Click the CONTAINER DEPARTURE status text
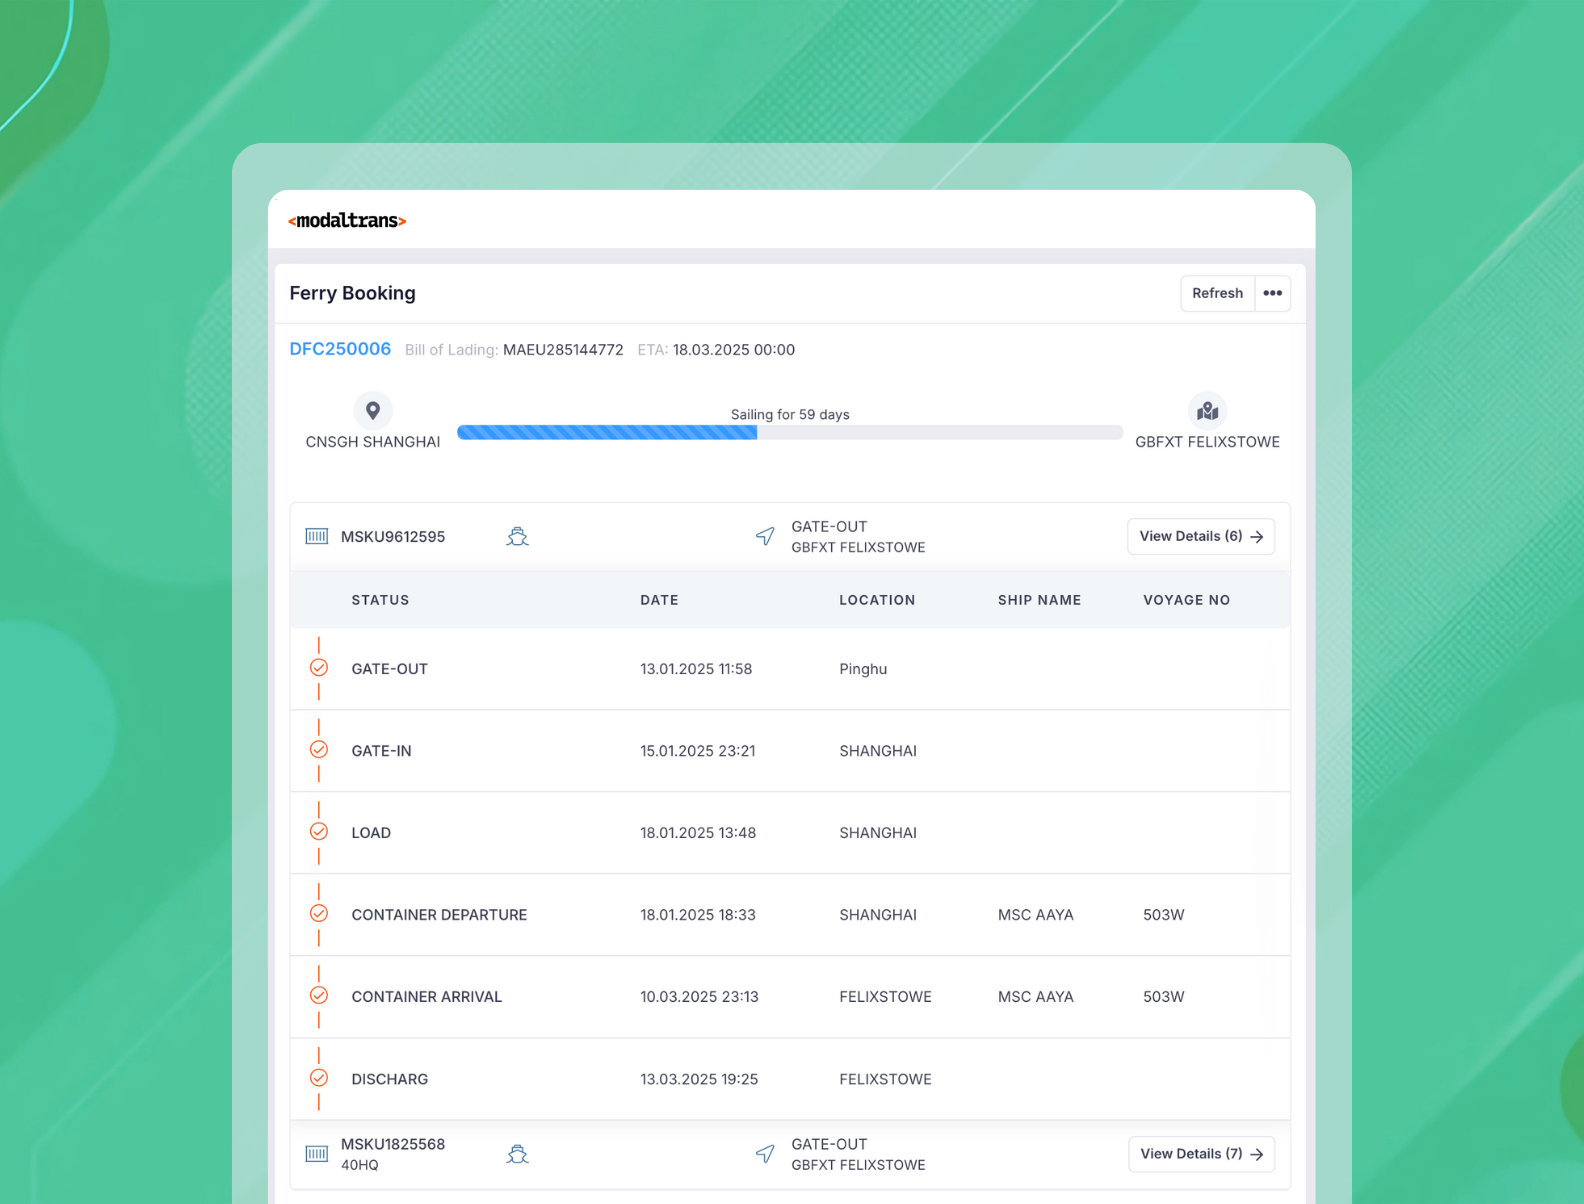This screenshot has height=1204, width=1584. (x=439, y=915)
